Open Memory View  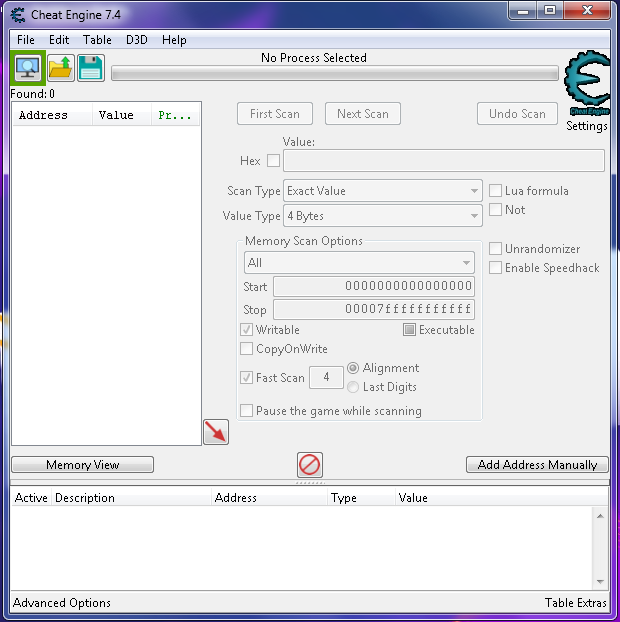coord(83,465)
